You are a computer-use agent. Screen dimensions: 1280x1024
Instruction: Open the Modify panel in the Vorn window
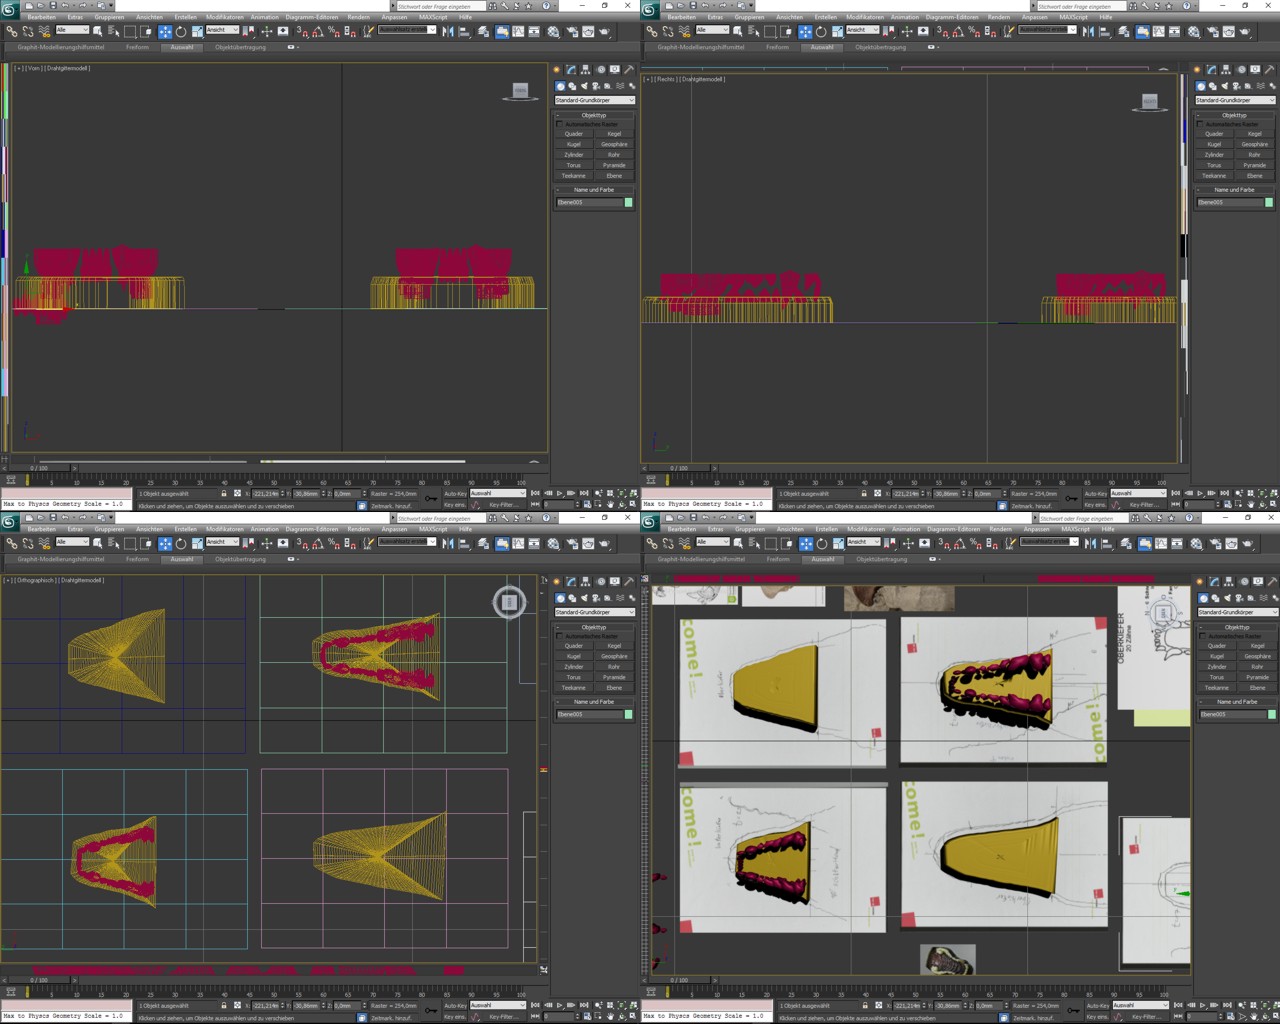571,70
